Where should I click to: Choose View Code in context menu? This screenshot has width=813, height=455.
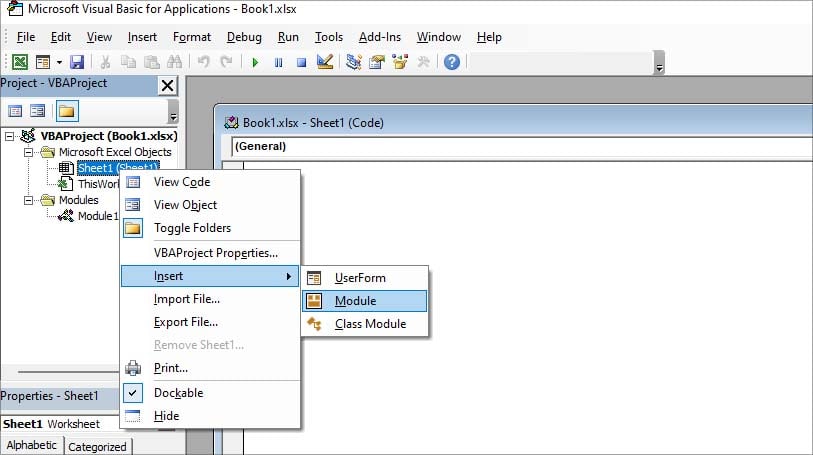point(210,182)
